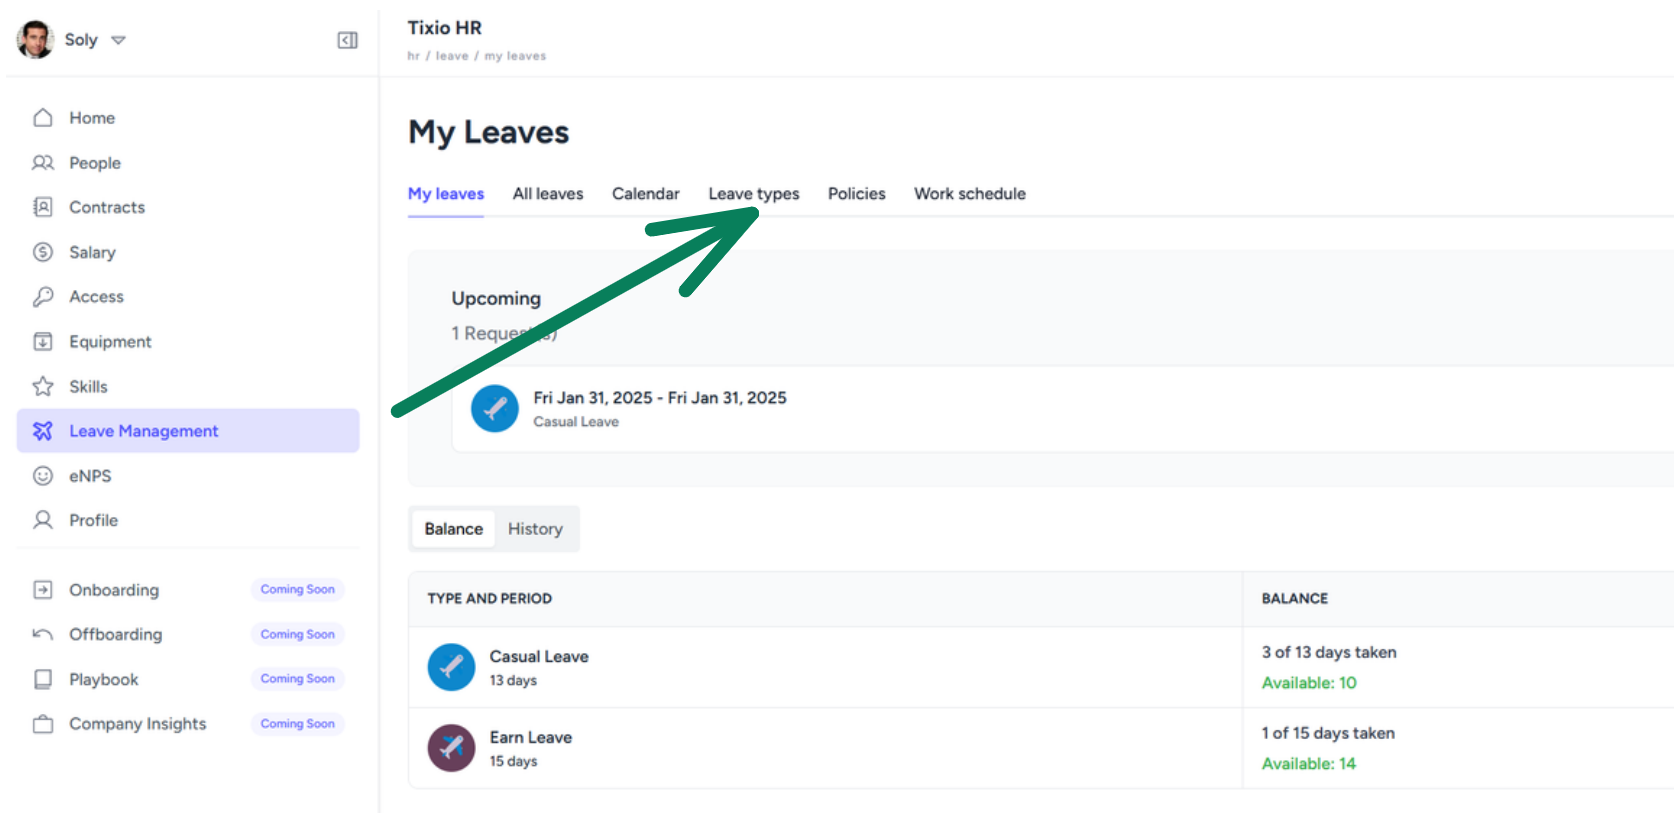Select the Salary dollar icon

click(x=43, y=252)
